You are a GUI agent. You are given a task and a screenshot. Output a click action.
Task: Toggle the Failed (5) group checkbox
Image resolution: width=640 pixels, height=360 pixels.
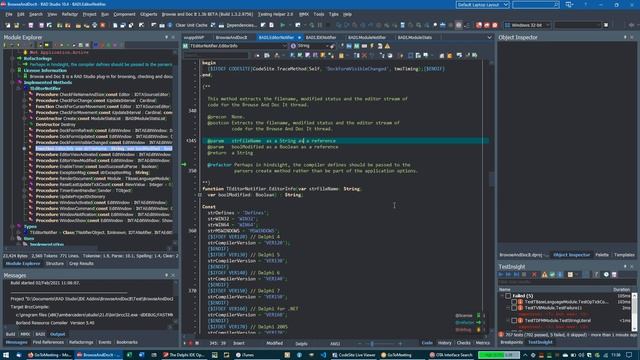tap(508, 296)
